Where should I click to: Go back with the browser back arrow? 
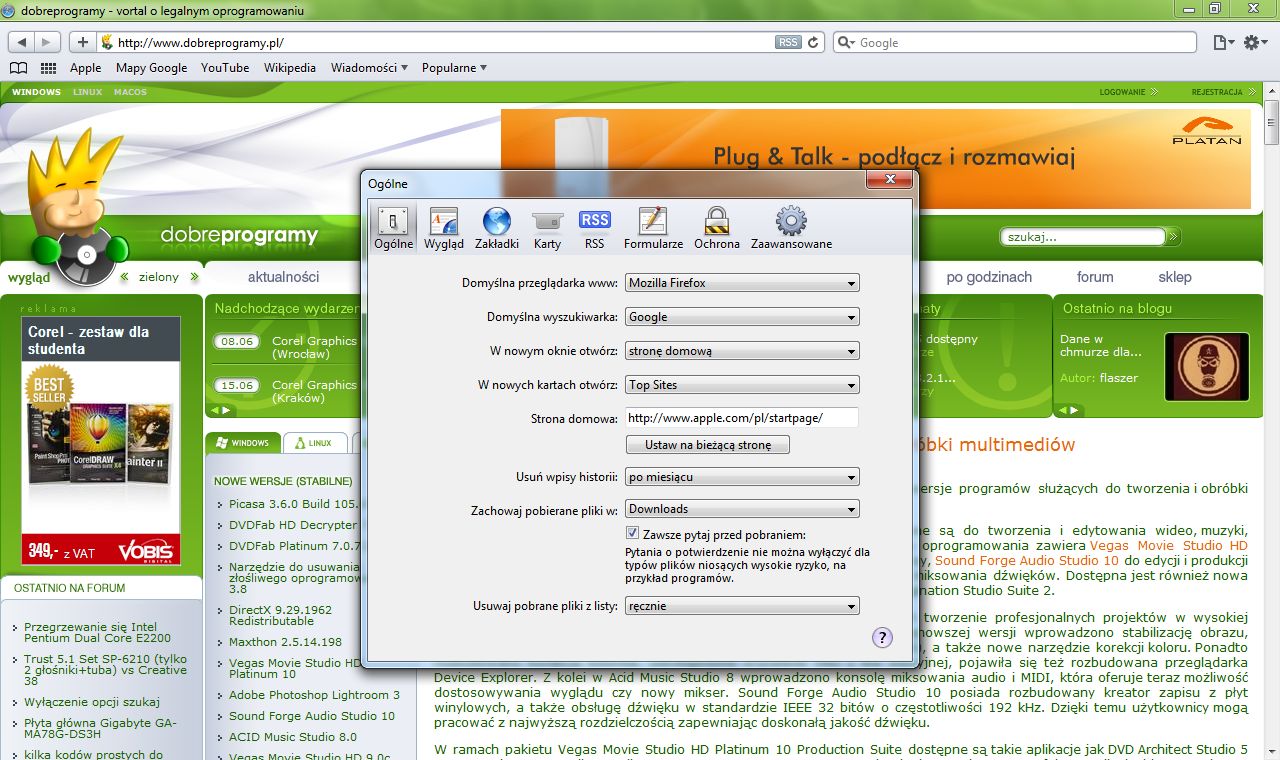21,42
